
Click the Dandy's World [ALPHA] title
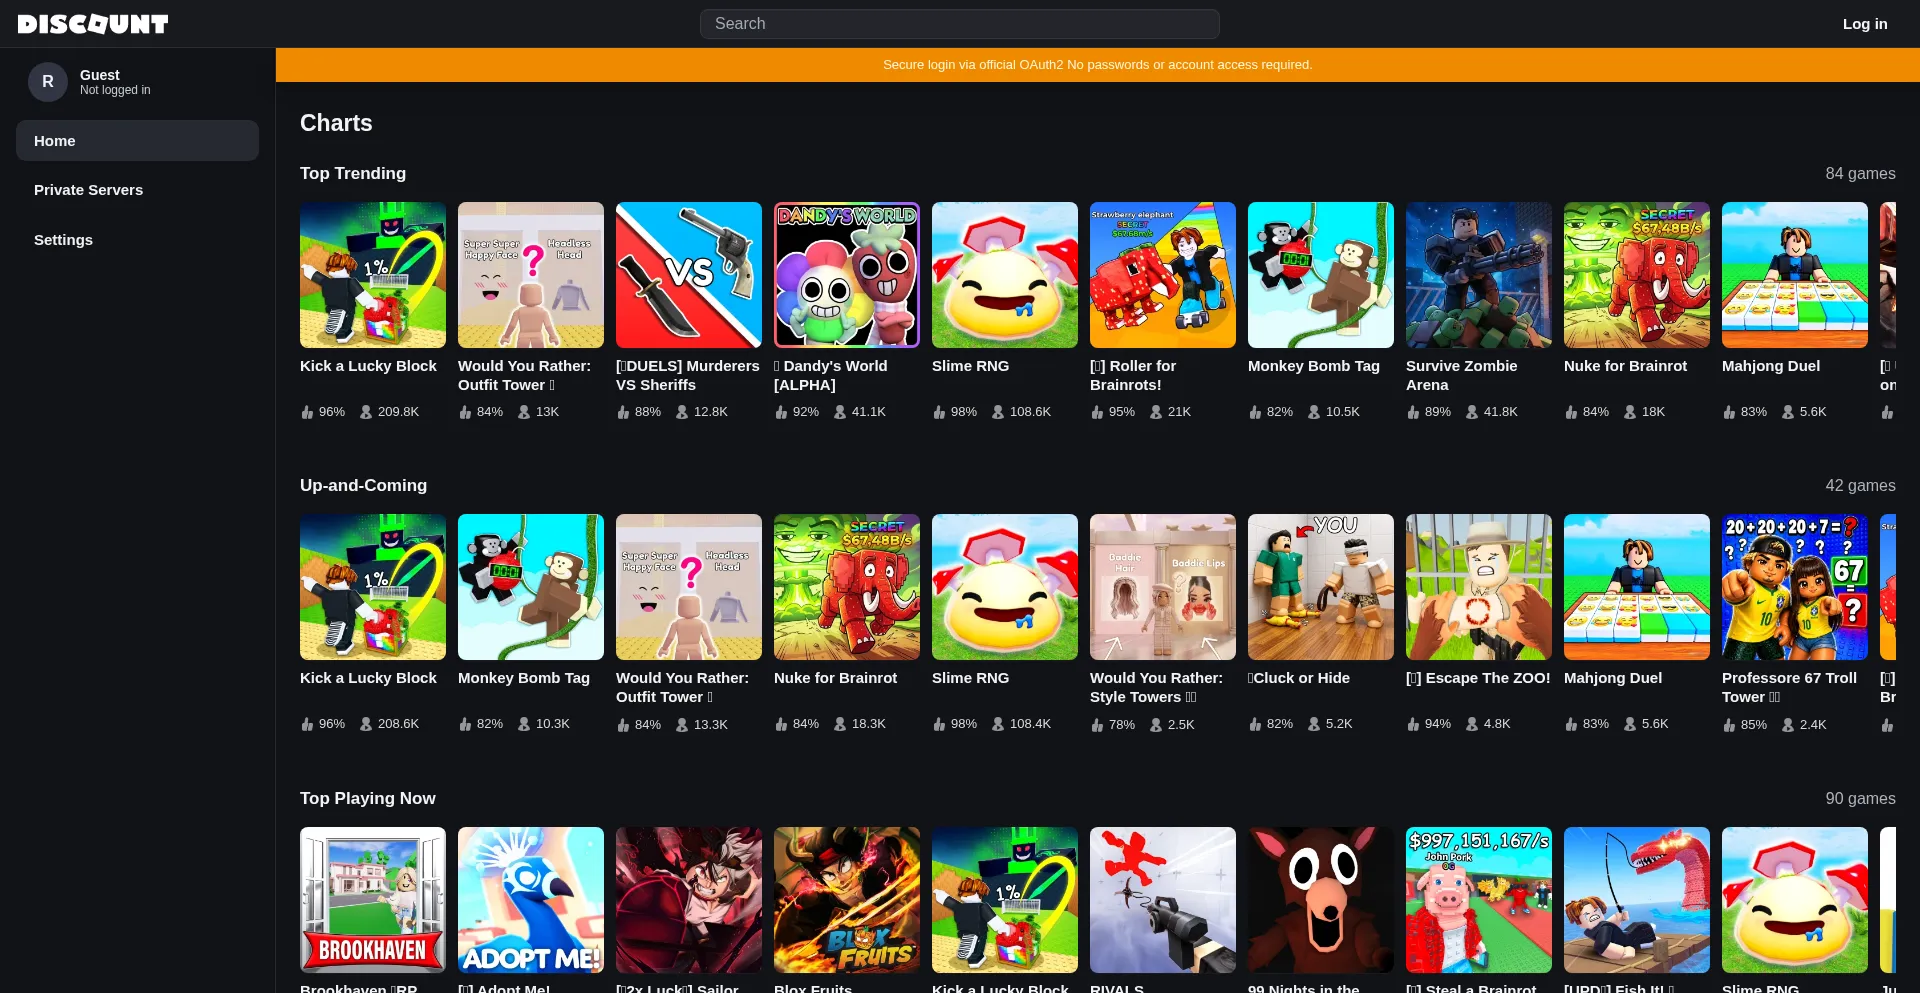point(831,375)
